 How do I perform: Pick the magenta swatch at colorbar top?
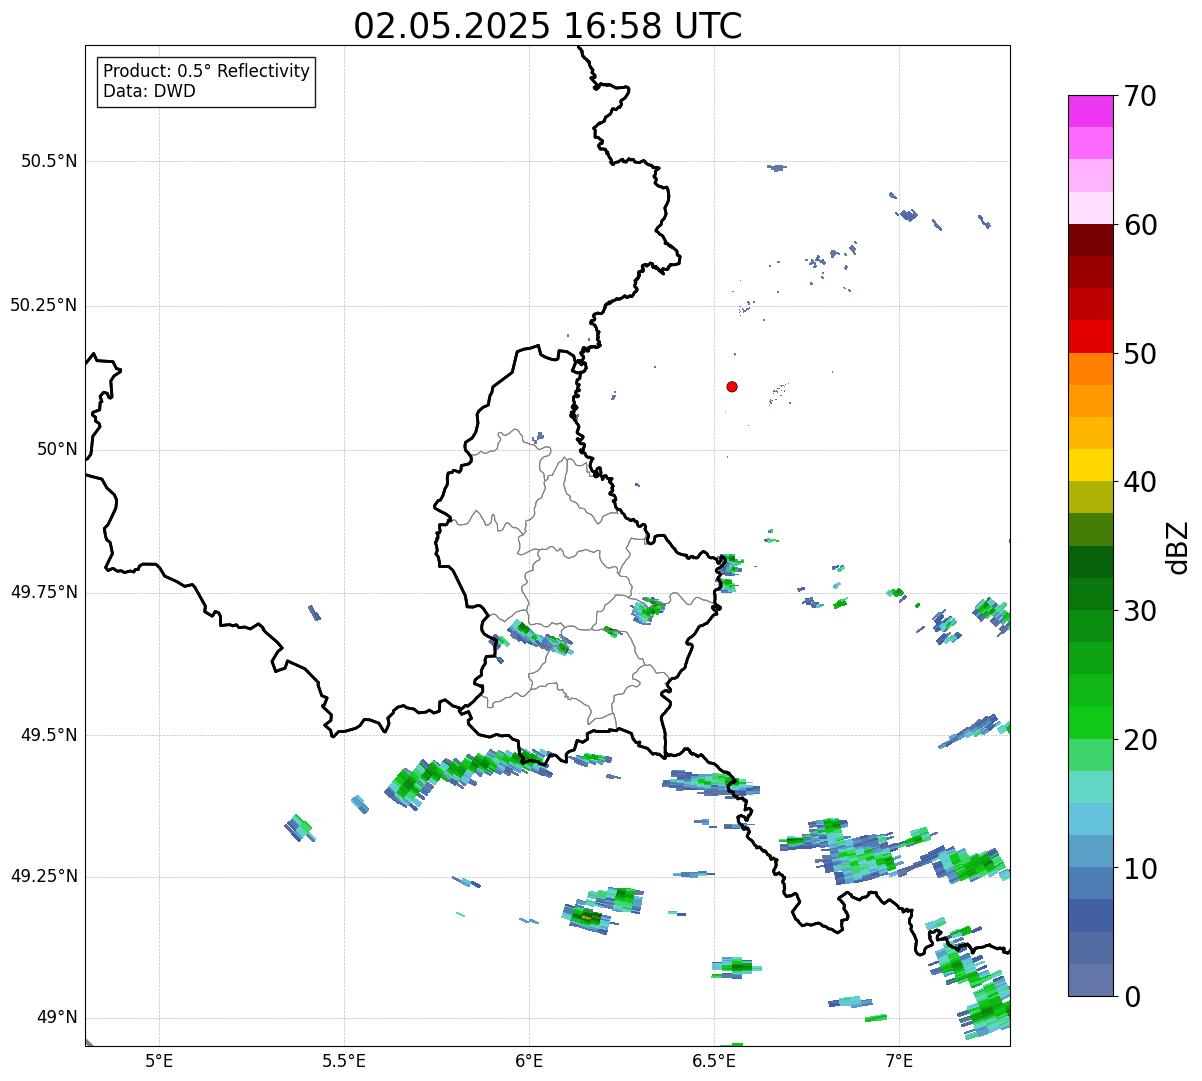point(1090,111)
